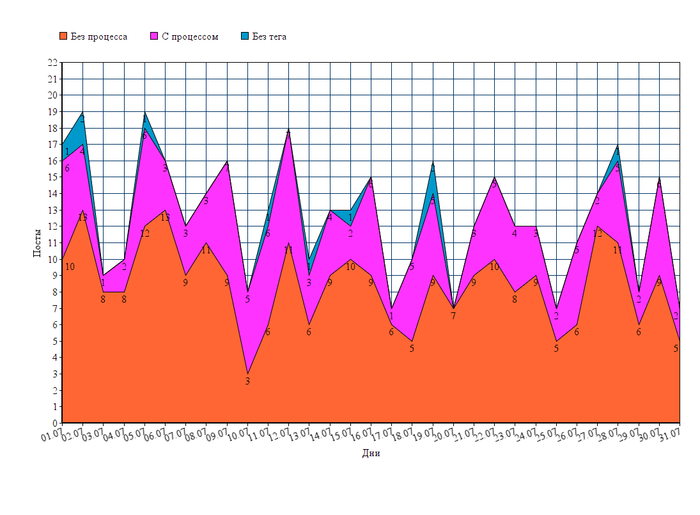Click the orange data label 5 at 31.07
This screenshot has width=700, height=515.
(676, 349)
